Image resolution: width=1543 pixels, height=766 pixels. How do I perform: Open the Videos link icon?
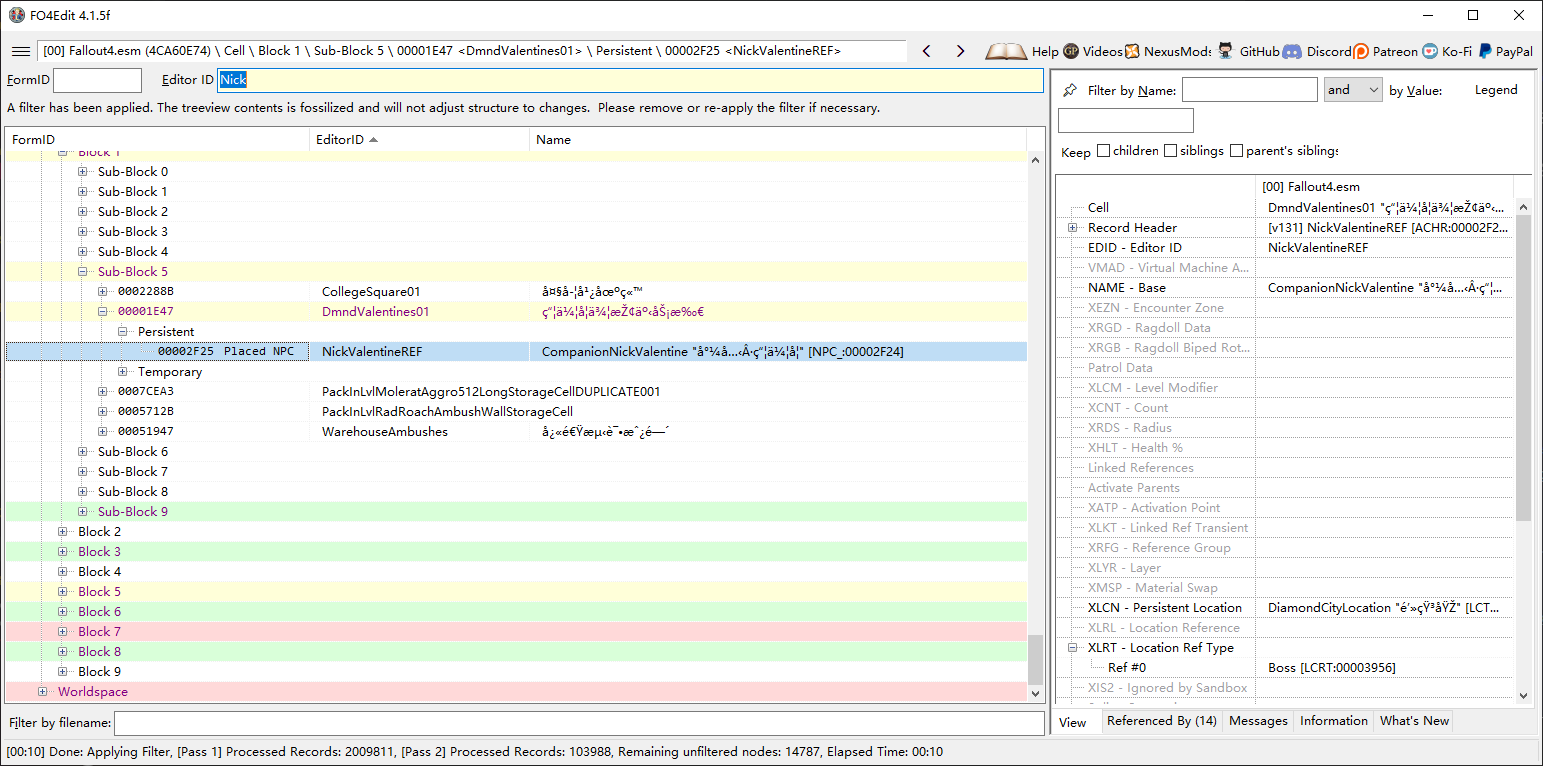click(1071, 51)
